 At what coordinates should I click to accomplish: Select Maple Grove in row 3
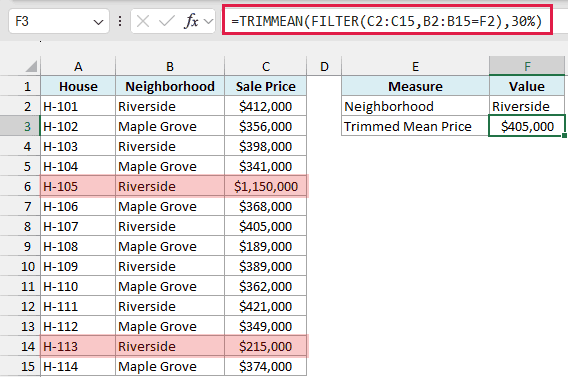coord(170,126)
